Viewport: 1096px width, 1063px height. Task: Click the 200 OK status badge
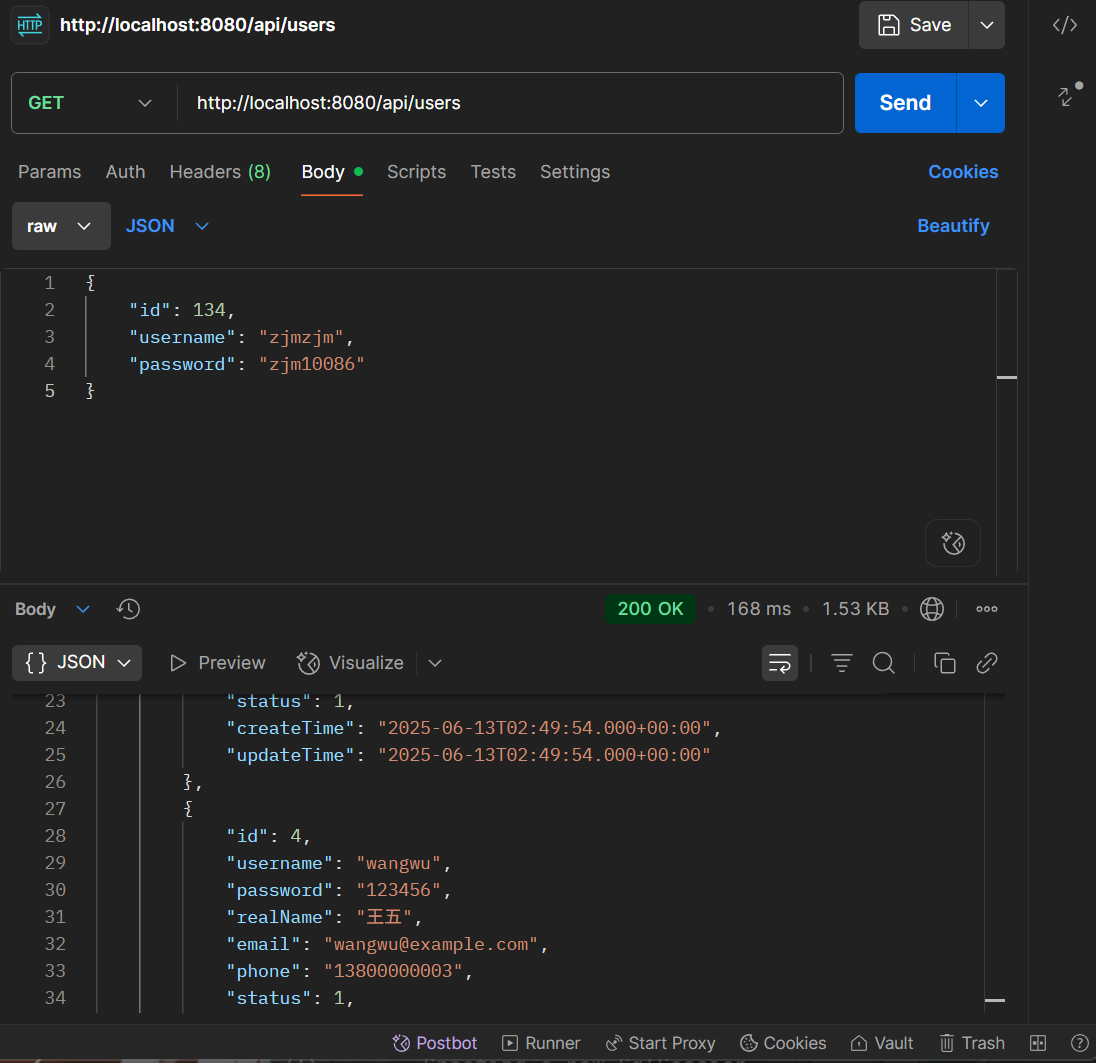(650, 609)
